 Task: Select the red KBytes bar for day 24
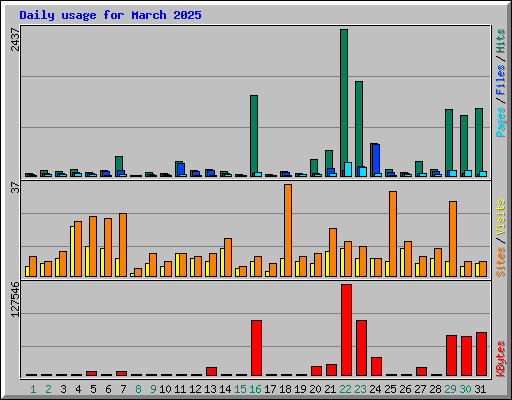pyautogui.click(x=376, y=367)
